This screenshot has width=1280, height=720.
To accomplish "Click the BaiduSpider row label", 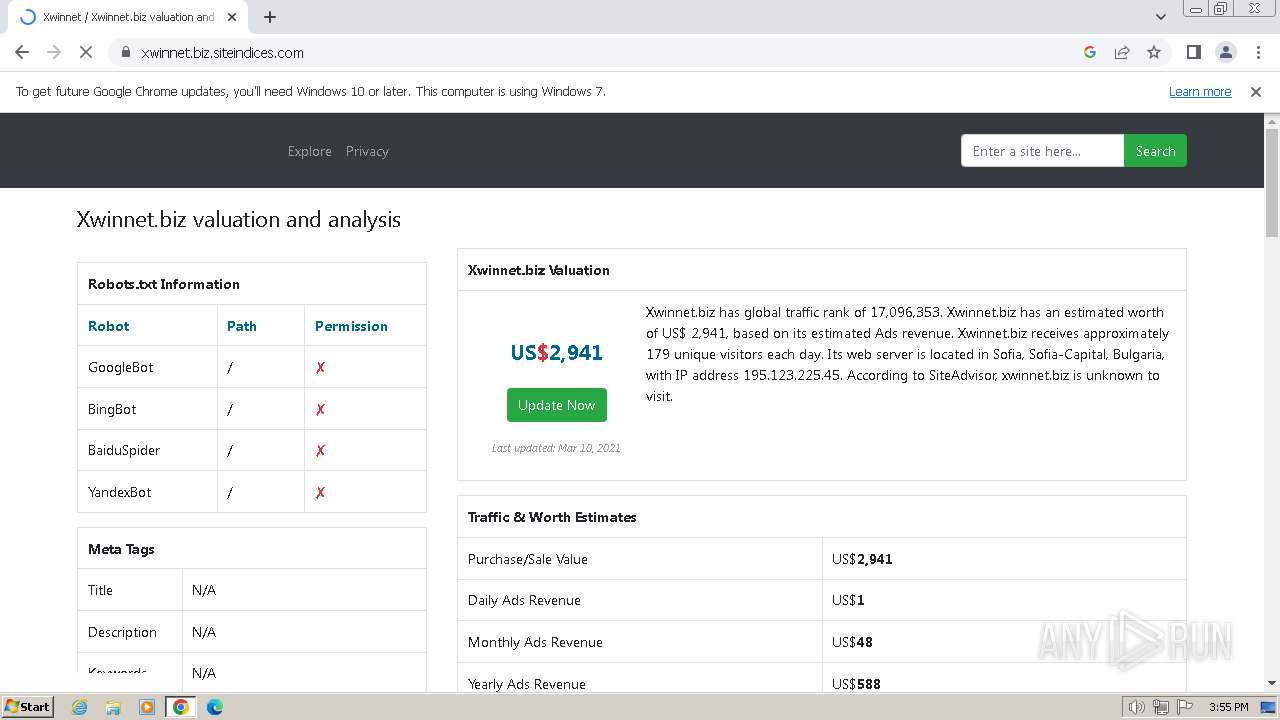I will (124, 450).
